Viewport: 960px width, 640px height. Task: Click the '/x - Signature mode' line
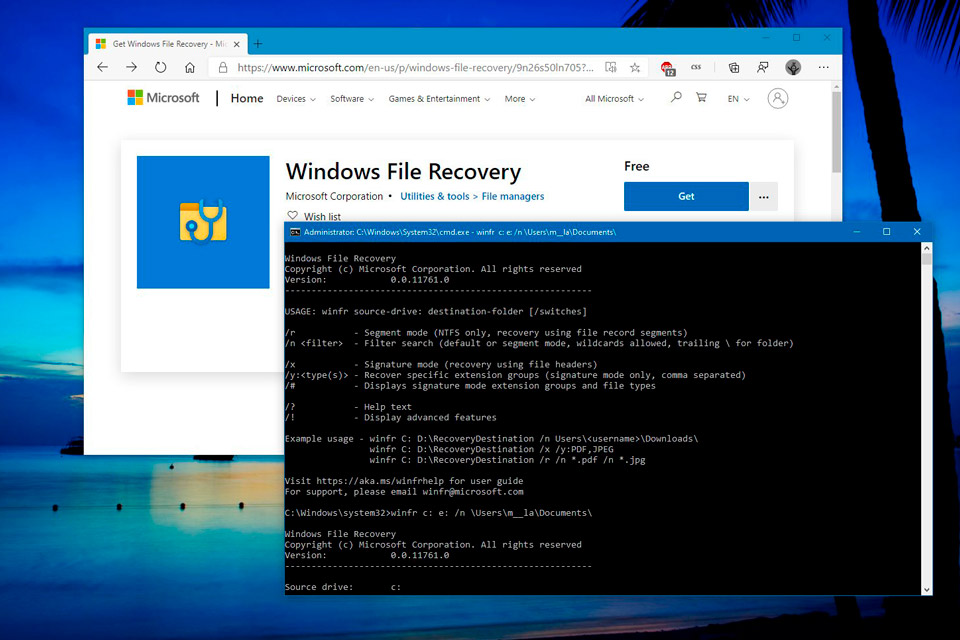(x=441, y=364)
